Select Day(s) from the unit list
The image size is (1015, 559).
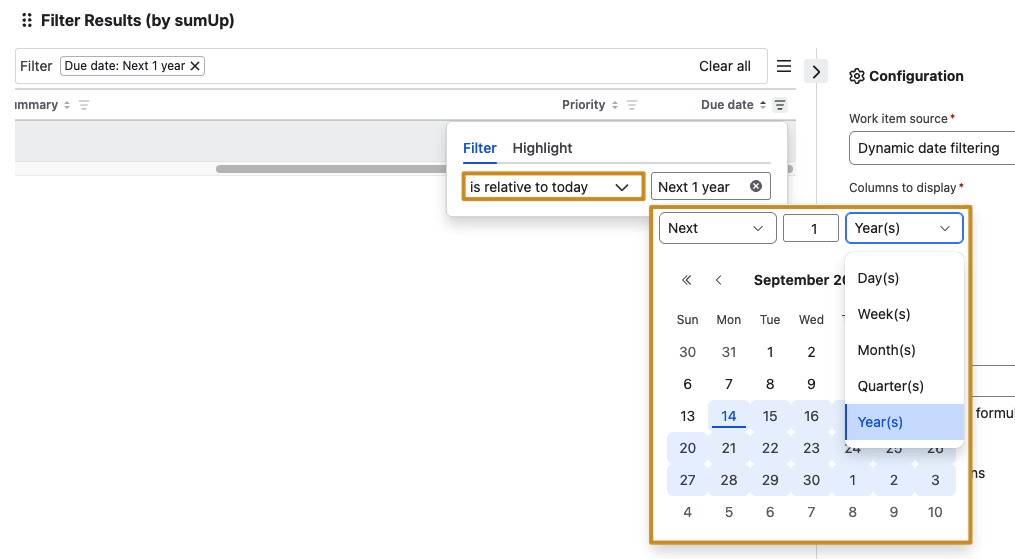[x=904, y=278]
